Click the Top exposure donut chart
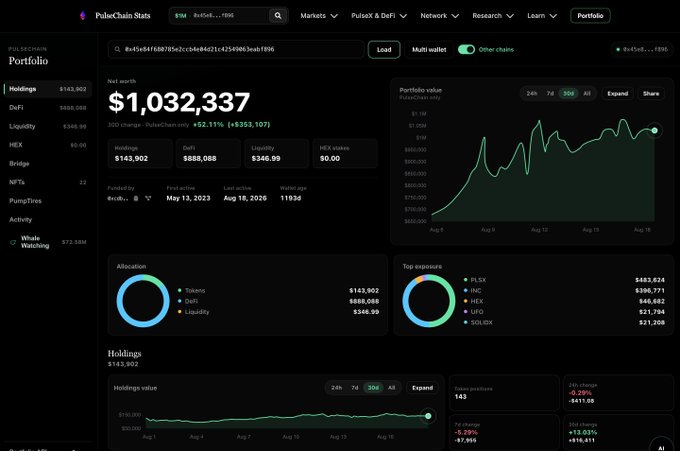The width and height of the screenshot is (680, 451). [x=428, y=301]
